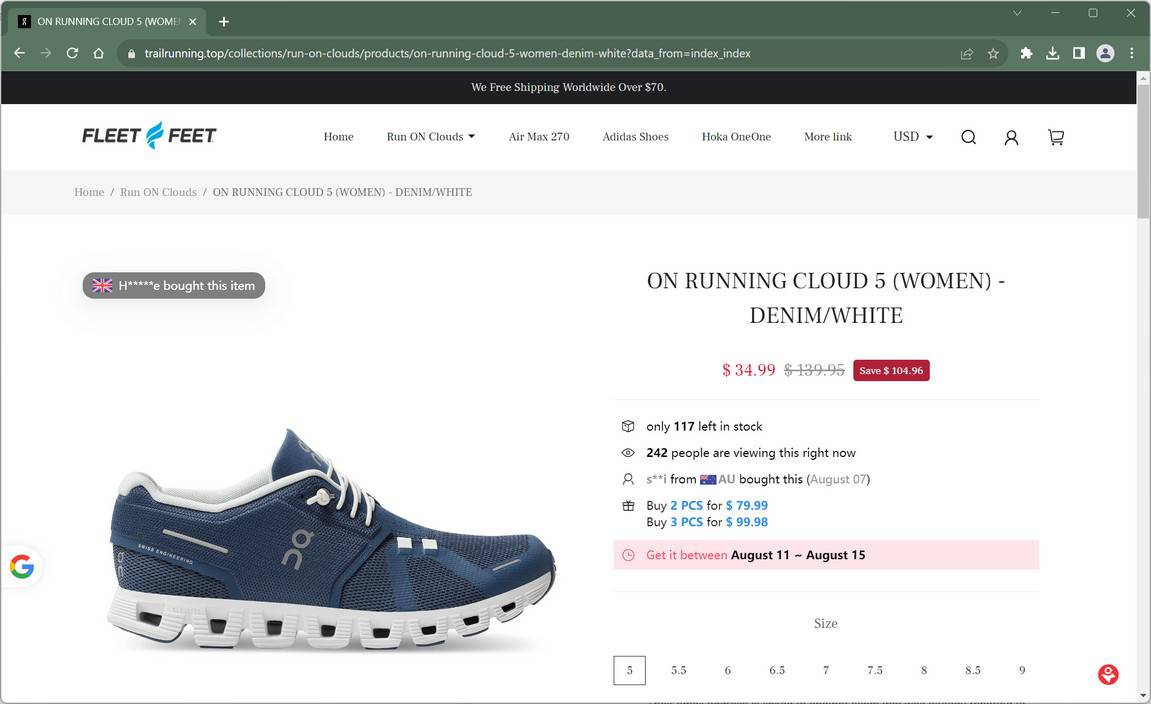Click the browser forward arrow
Image resolution: width=1151 pixels, height=704 pixels.
(46, 53)
